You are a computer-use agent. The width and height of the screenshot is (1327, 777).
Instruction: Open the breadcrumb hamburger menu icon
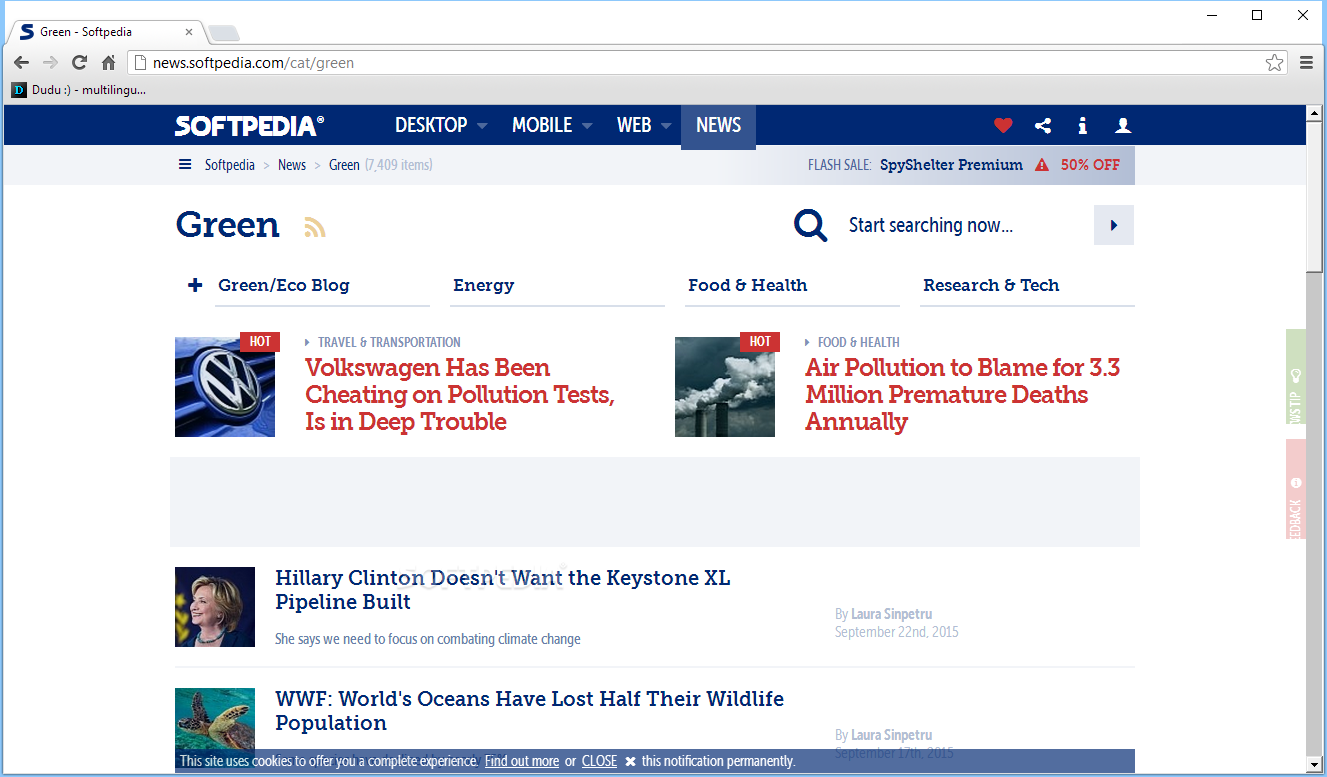[185, 165]
